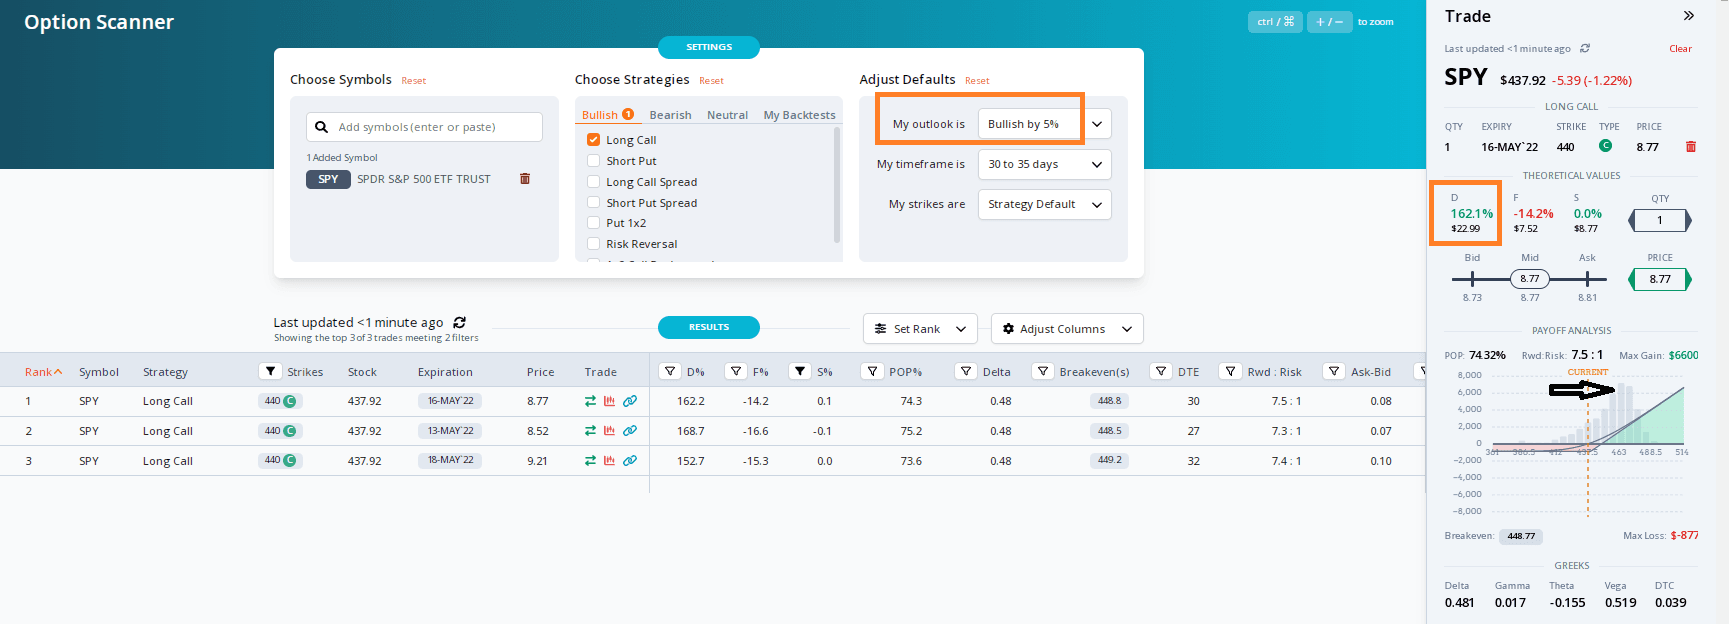Open the F% column filter
Viewport: 1729px width, 624px height.
click(x=736, y=371)
